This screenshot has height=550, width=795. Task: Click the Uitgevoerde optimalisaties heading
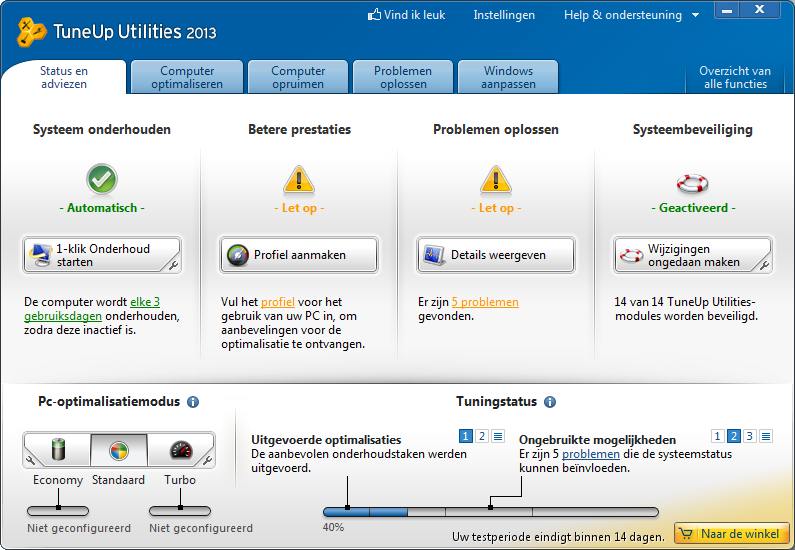326,440
